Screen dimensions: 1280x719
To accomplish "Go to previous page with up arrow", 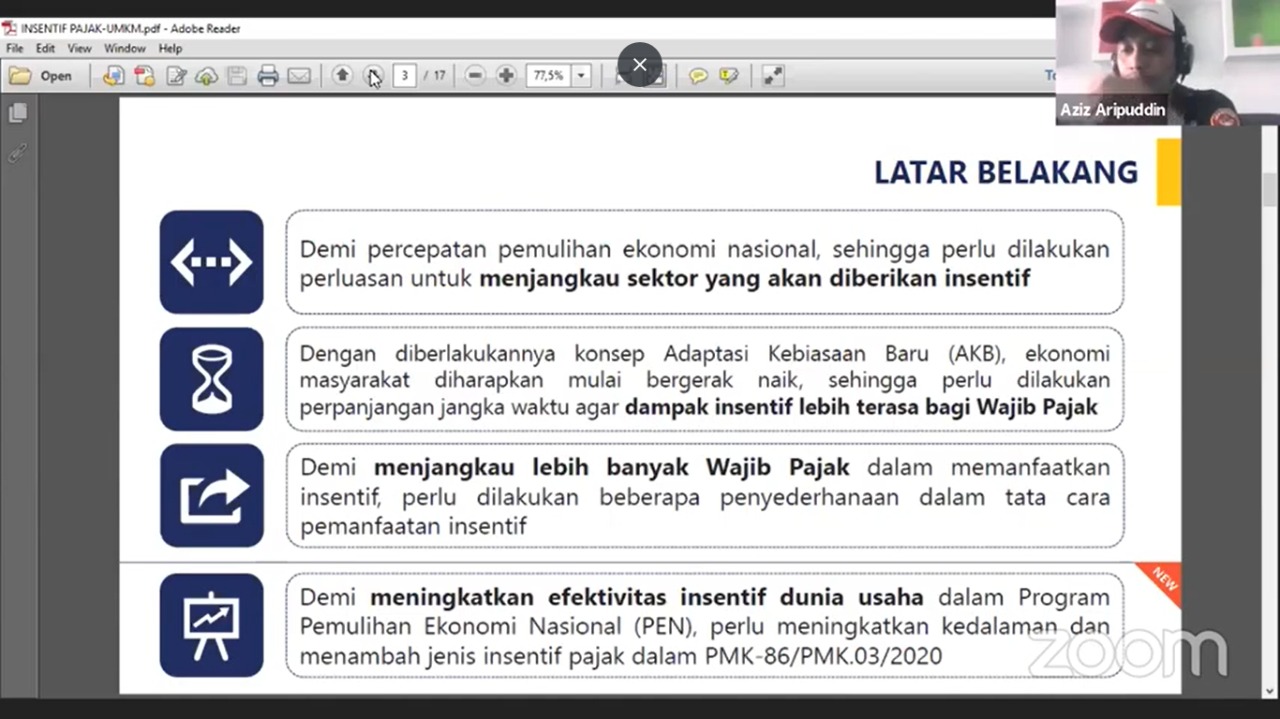I will tap(342, 75).
